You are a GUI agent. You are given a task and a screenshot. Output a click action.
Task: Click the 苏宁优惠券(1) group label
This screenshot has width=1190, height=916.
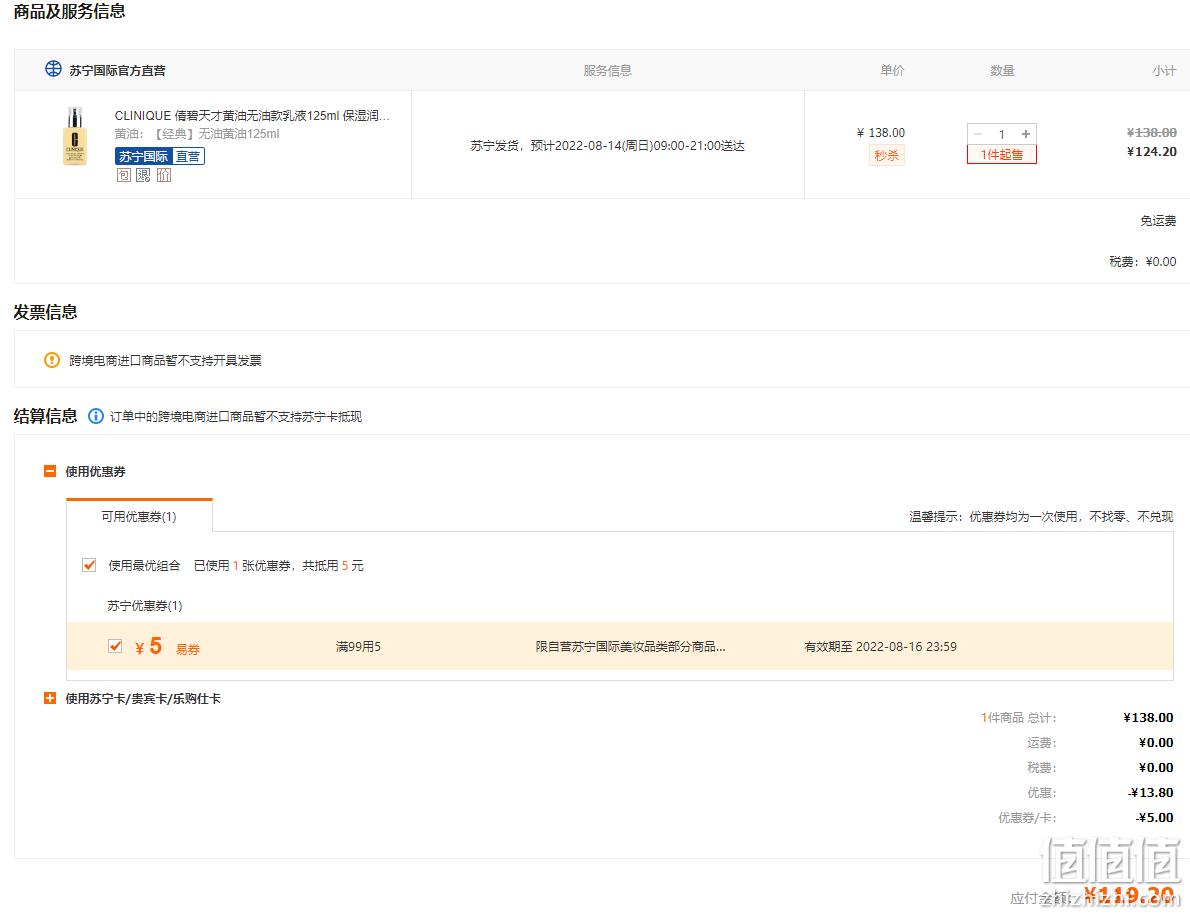[145, 606]
